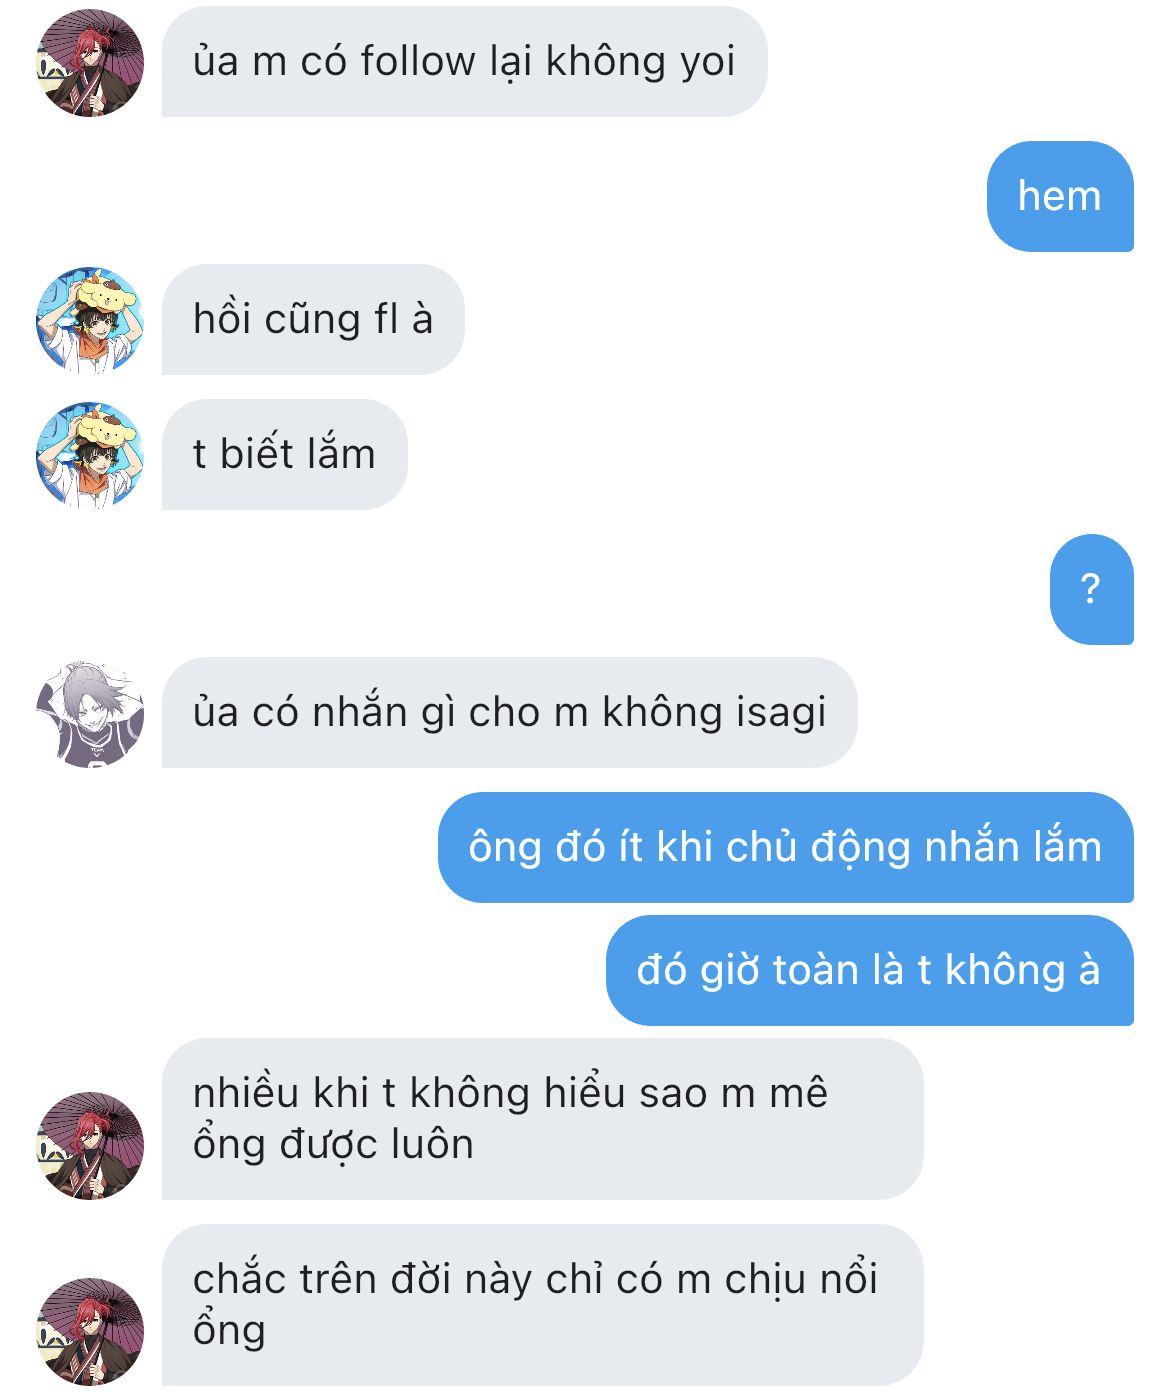
Task: Tap Pompompurin-hat avatar beside 't biết lắm'
Action: [x=90, y=455]
